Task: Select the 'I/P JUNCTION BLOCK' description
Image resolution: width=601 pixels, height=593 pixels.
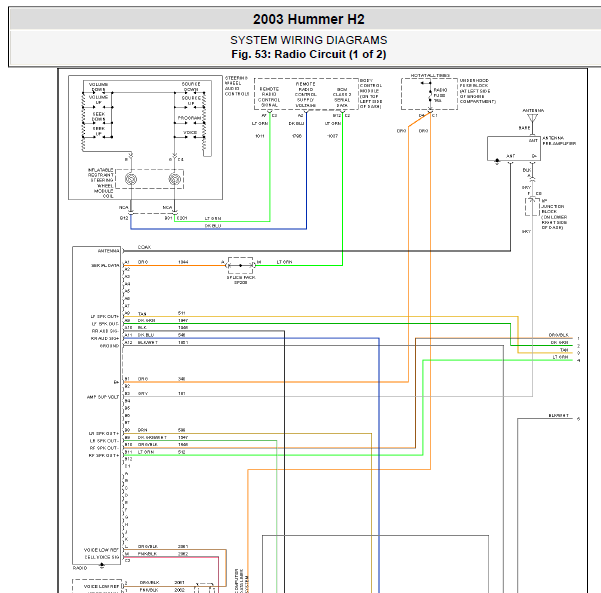Action: point(553,214)
